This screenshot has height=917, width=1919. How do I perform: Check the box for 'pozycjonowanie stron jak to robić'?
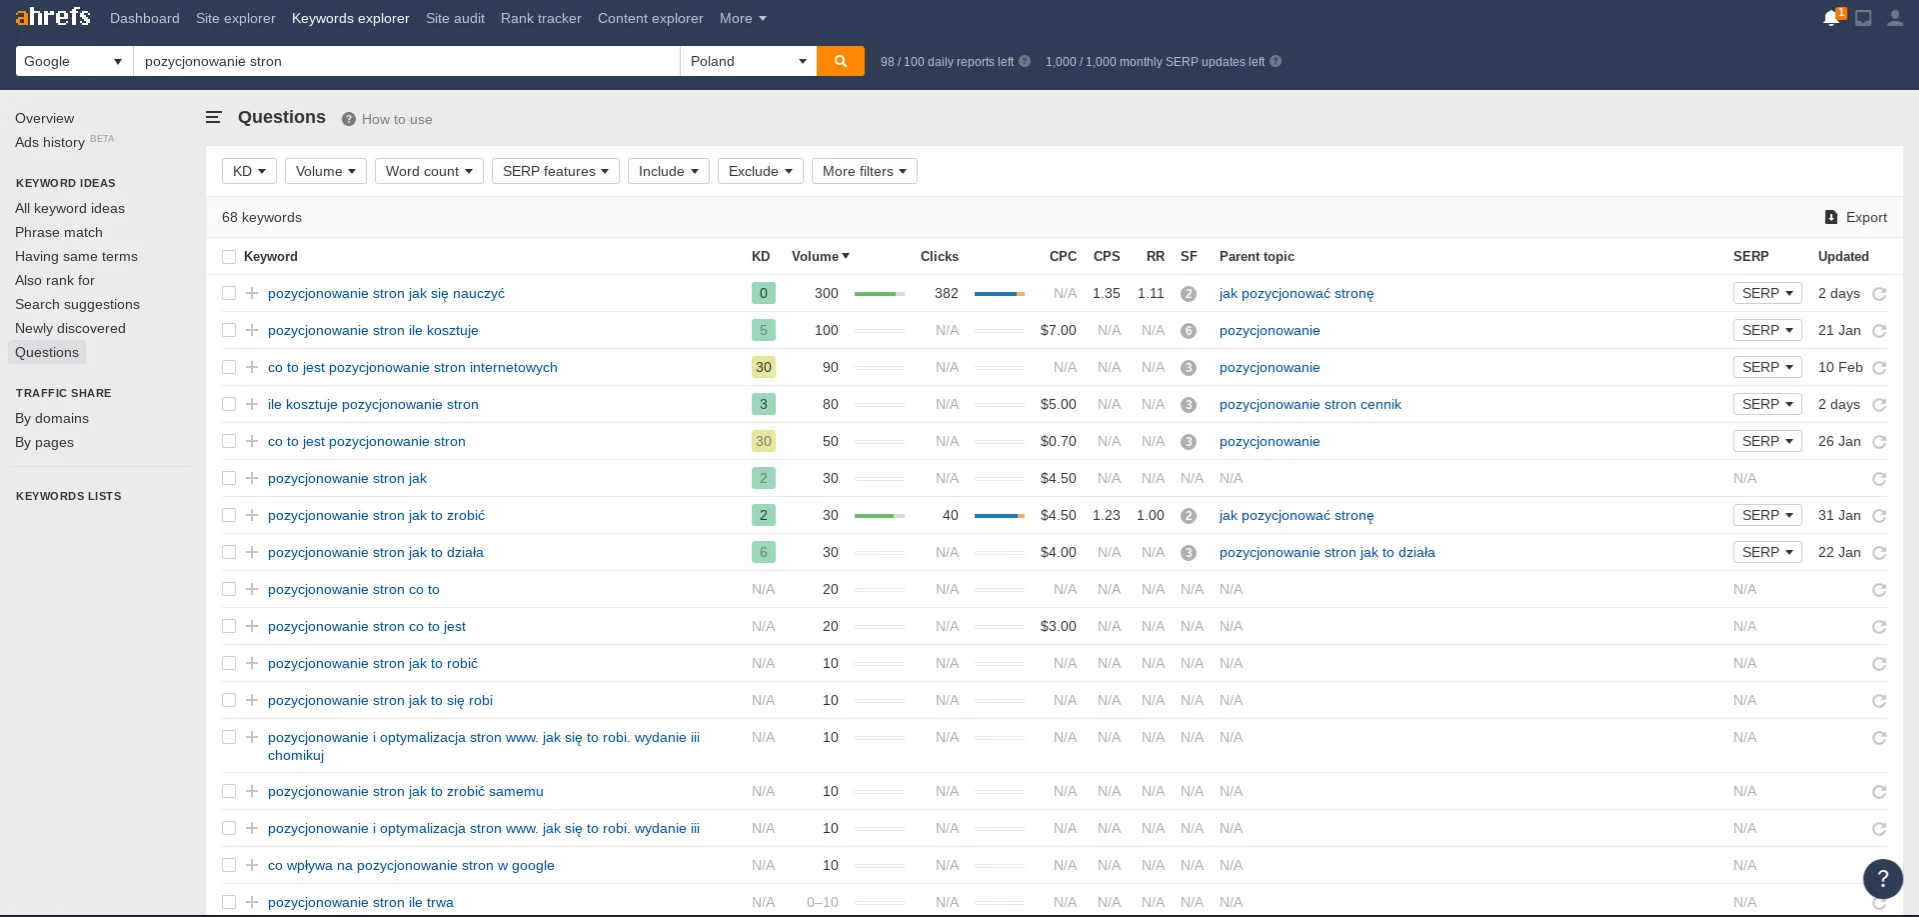229,663
